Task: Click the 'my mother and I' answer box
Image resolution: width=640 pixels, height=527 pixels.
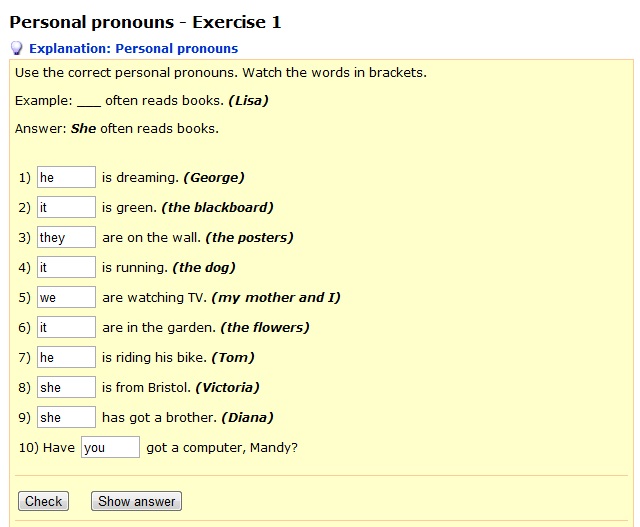Action: pos(67,297)
